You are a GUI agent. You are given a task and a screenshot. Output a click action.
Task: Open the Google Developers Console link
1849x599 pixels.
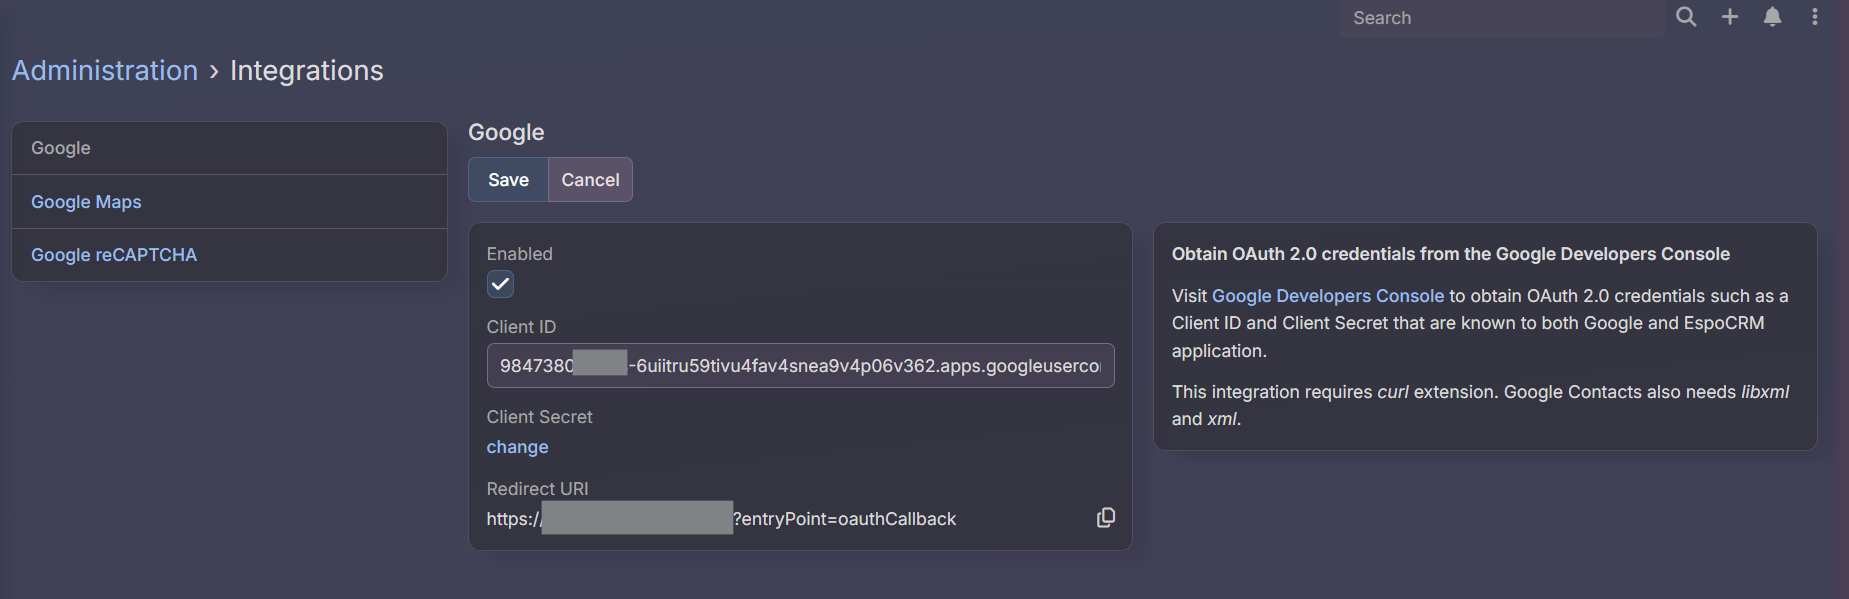click(1327, 296)
